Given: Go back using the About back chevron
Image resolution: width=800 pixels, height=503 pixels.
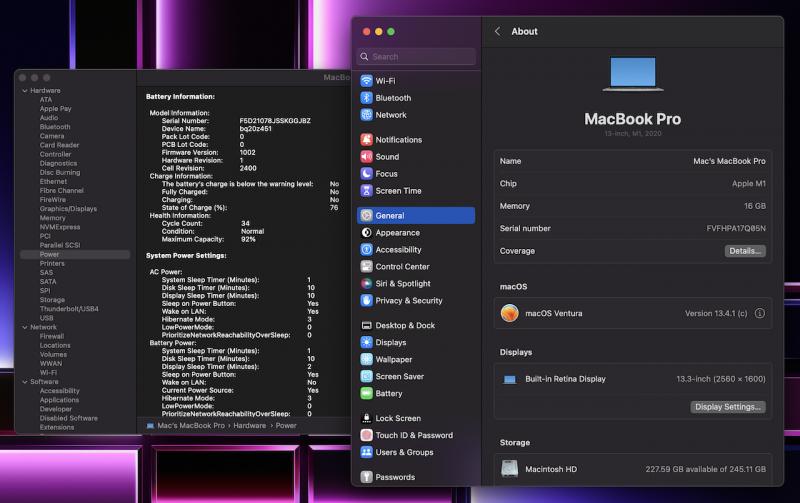Looking at the screenshot, I should (x=497, y=31).
